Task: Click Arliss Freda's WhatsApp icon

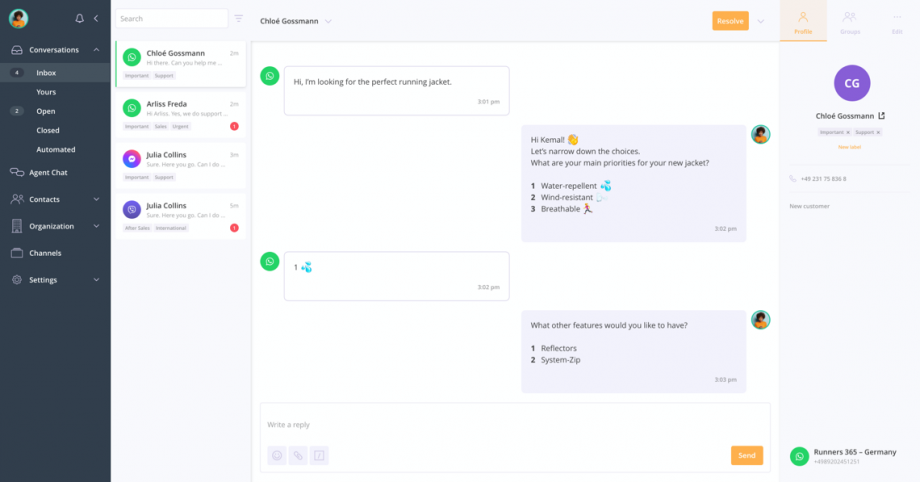Action: click(x=132, y=108)
